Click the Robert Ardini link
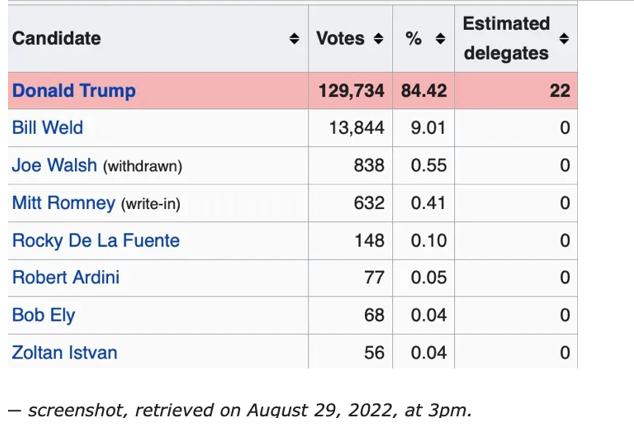This screenshot has height=434, width=634. click(65, 277)
